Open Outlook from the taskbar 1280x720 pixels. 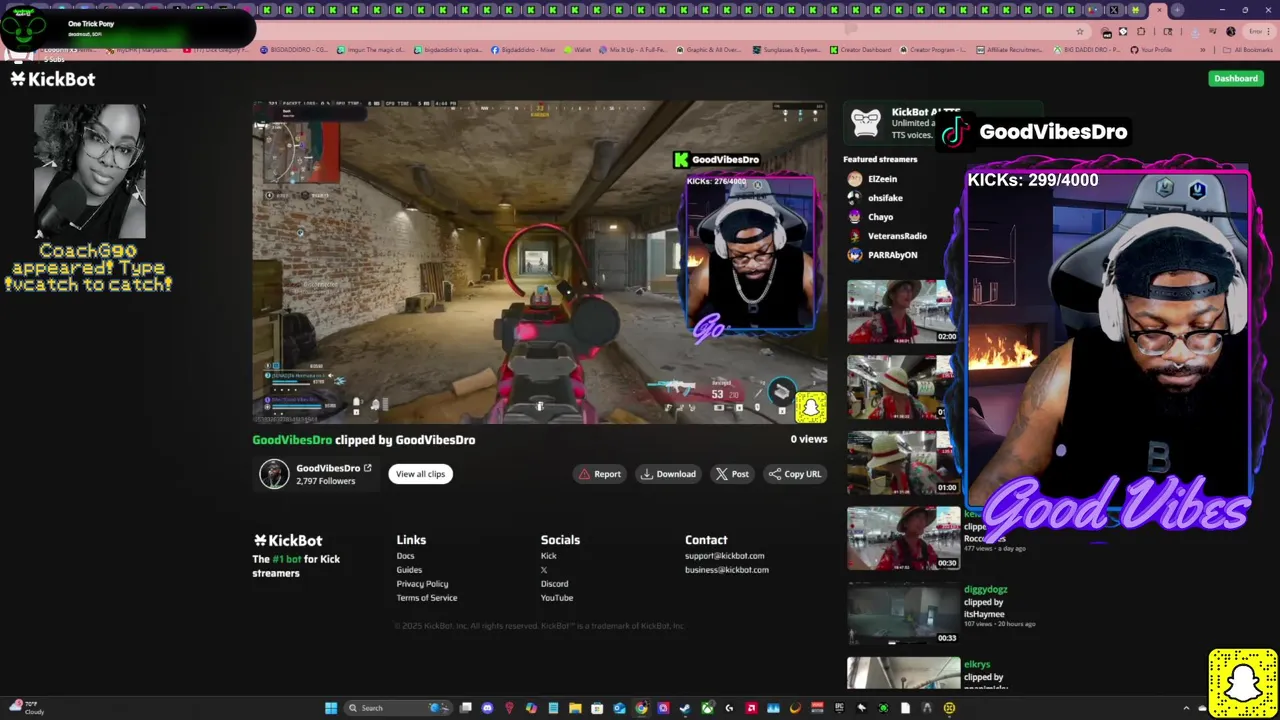pyautogui.click(x=619, y=708)
